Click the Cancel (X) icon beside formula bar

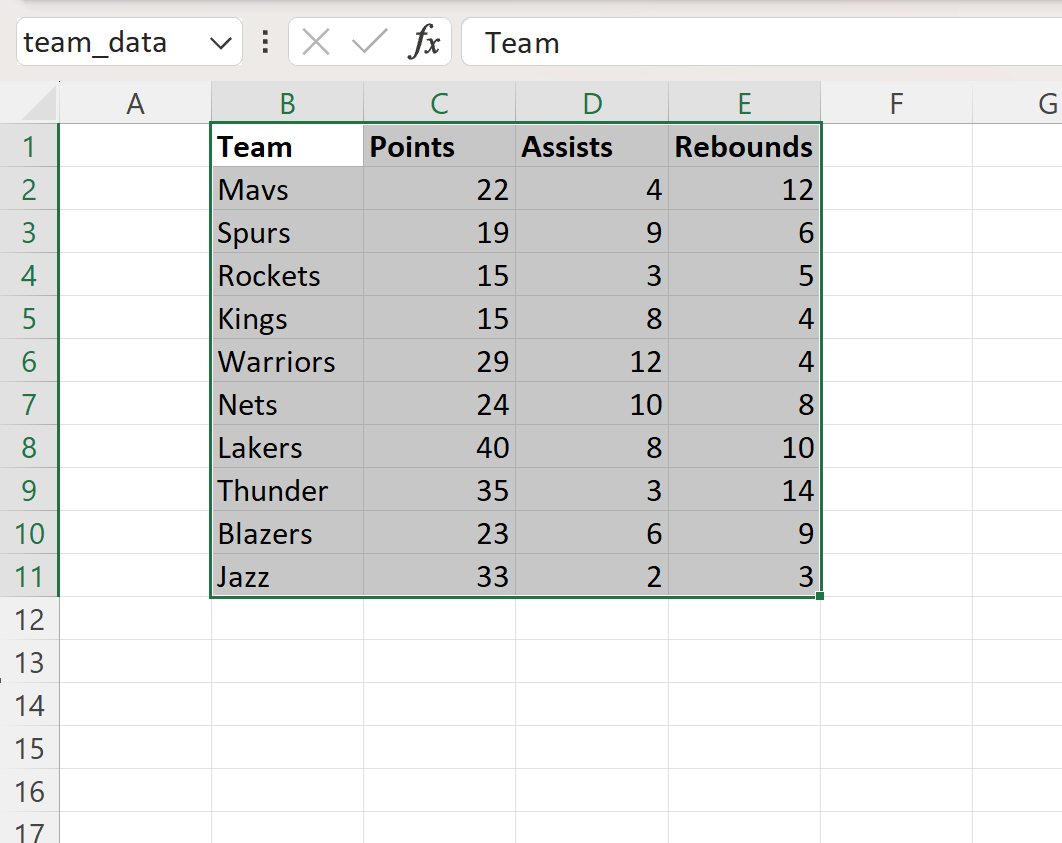click(317, 42)
